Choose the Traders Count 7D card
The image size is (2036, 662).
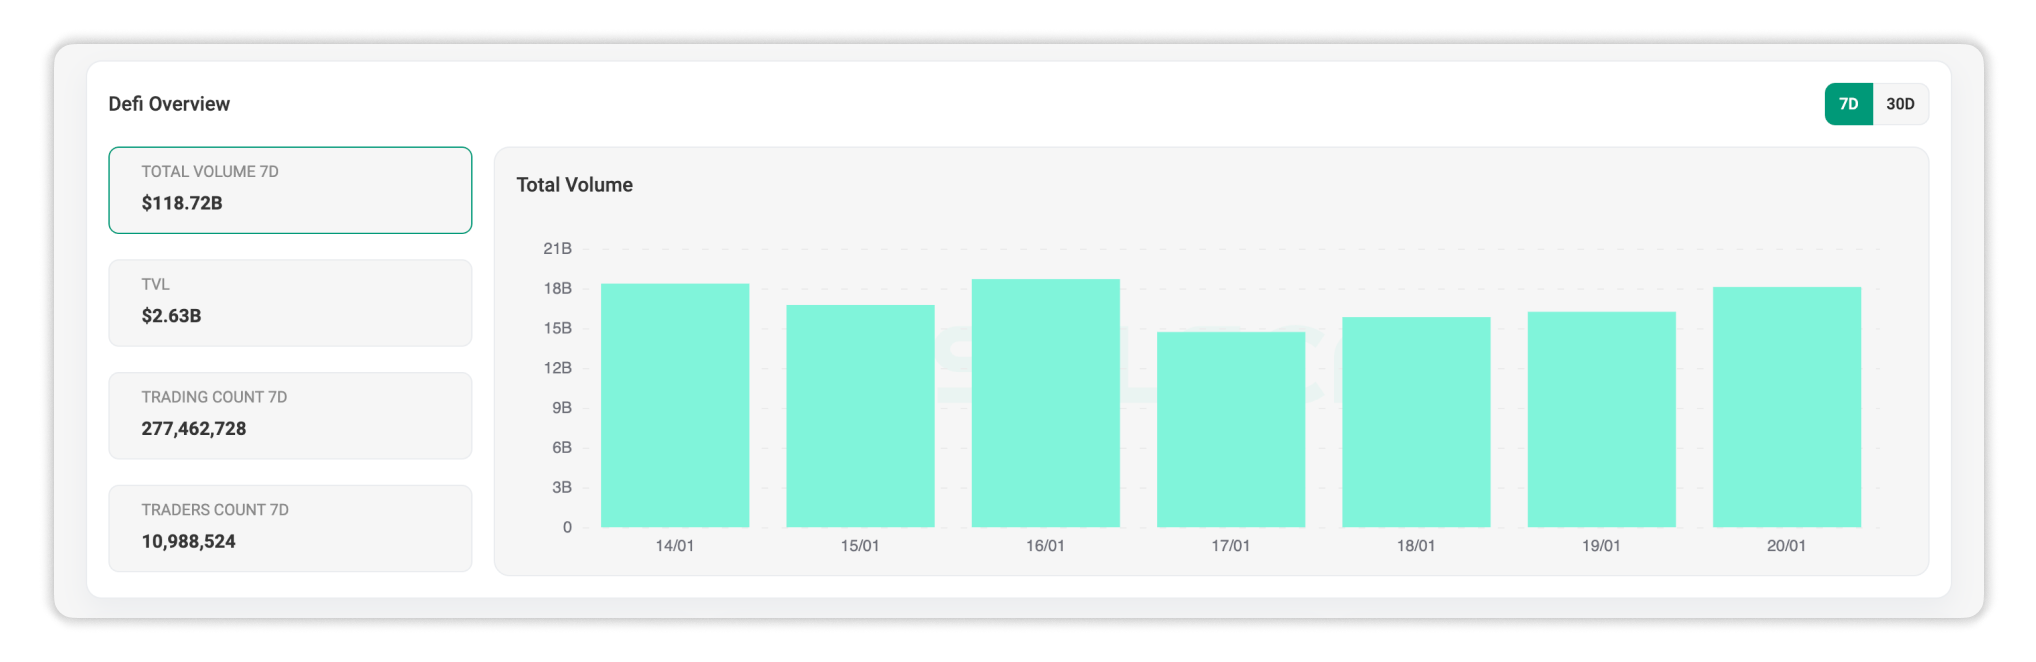[290, 528]
